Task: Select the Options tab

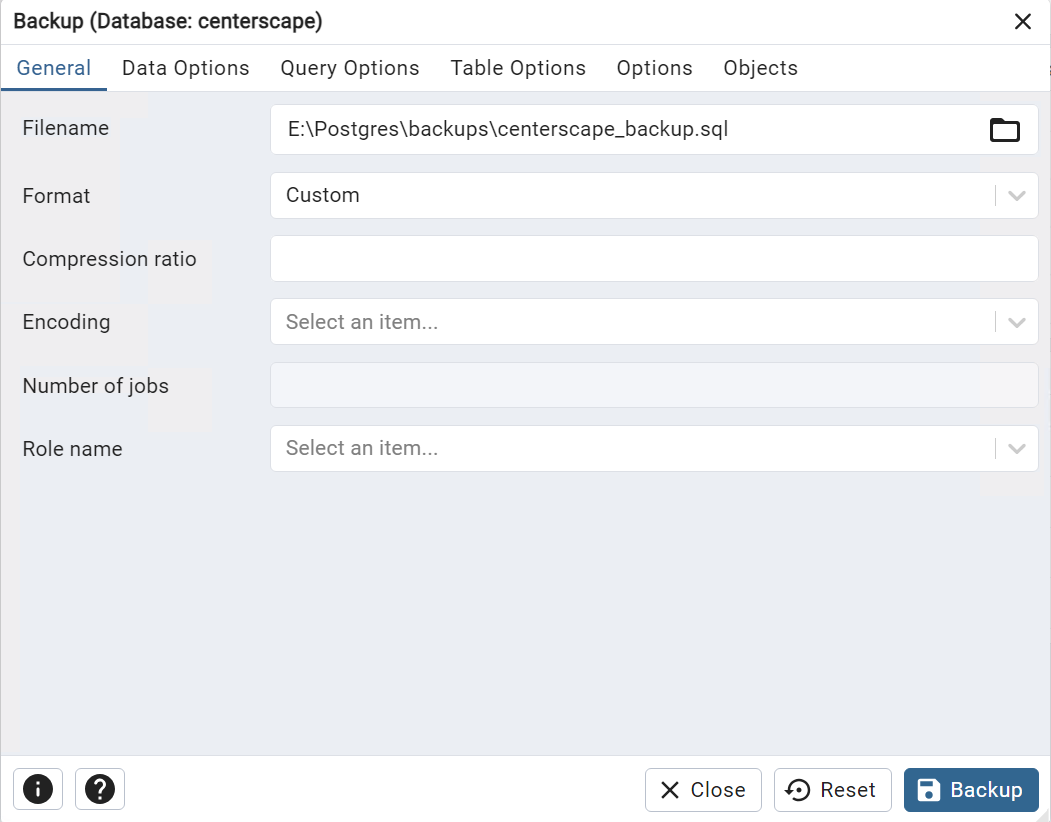Action: (654, 68)
